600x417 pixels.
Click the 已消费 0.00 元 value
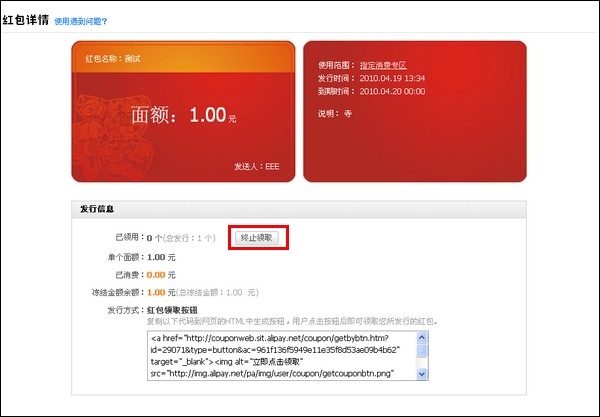click(x=161, y=275)
